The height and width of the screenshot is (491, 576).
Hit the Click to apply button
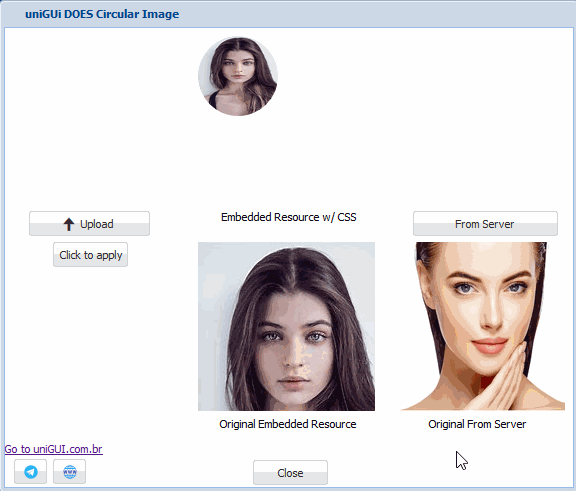click(90, 254)
